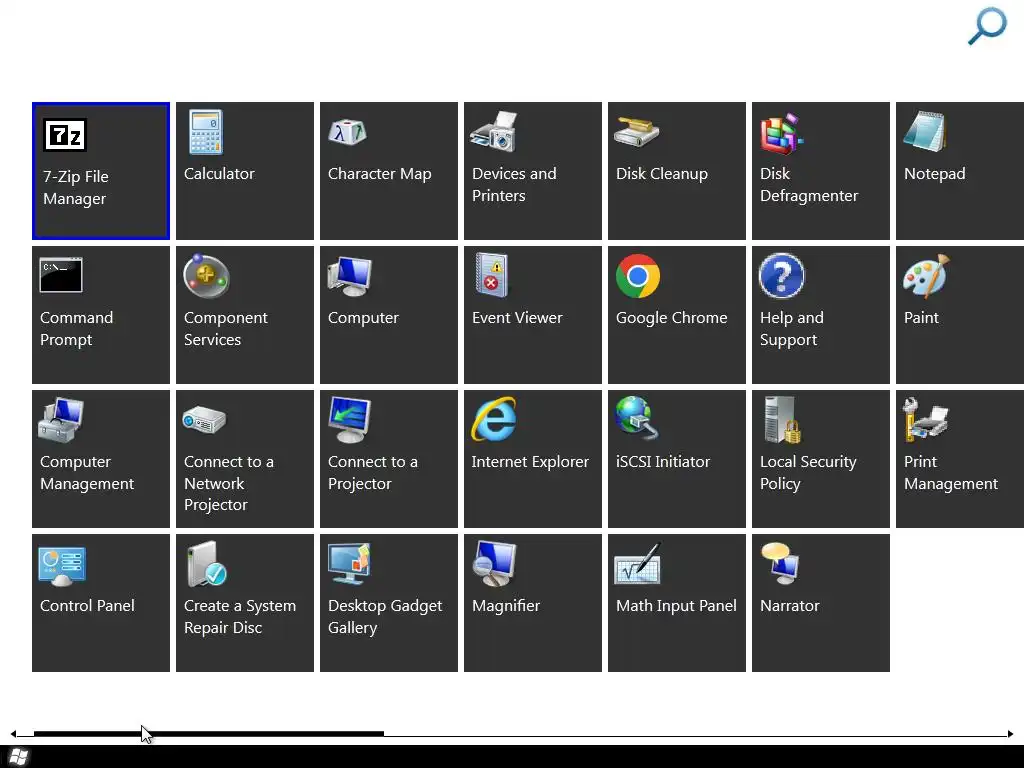This screenshot has width=1024, height=768.
Task: Click the "Math Input Panel" label
Action: 676,606
